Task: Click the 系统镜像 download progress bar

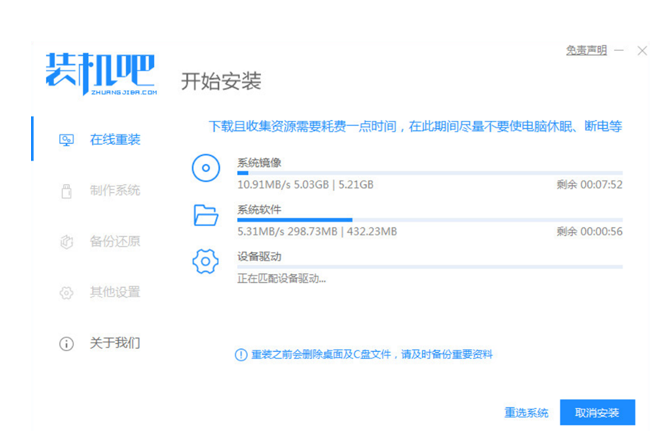Action: [x=429, y=173]
